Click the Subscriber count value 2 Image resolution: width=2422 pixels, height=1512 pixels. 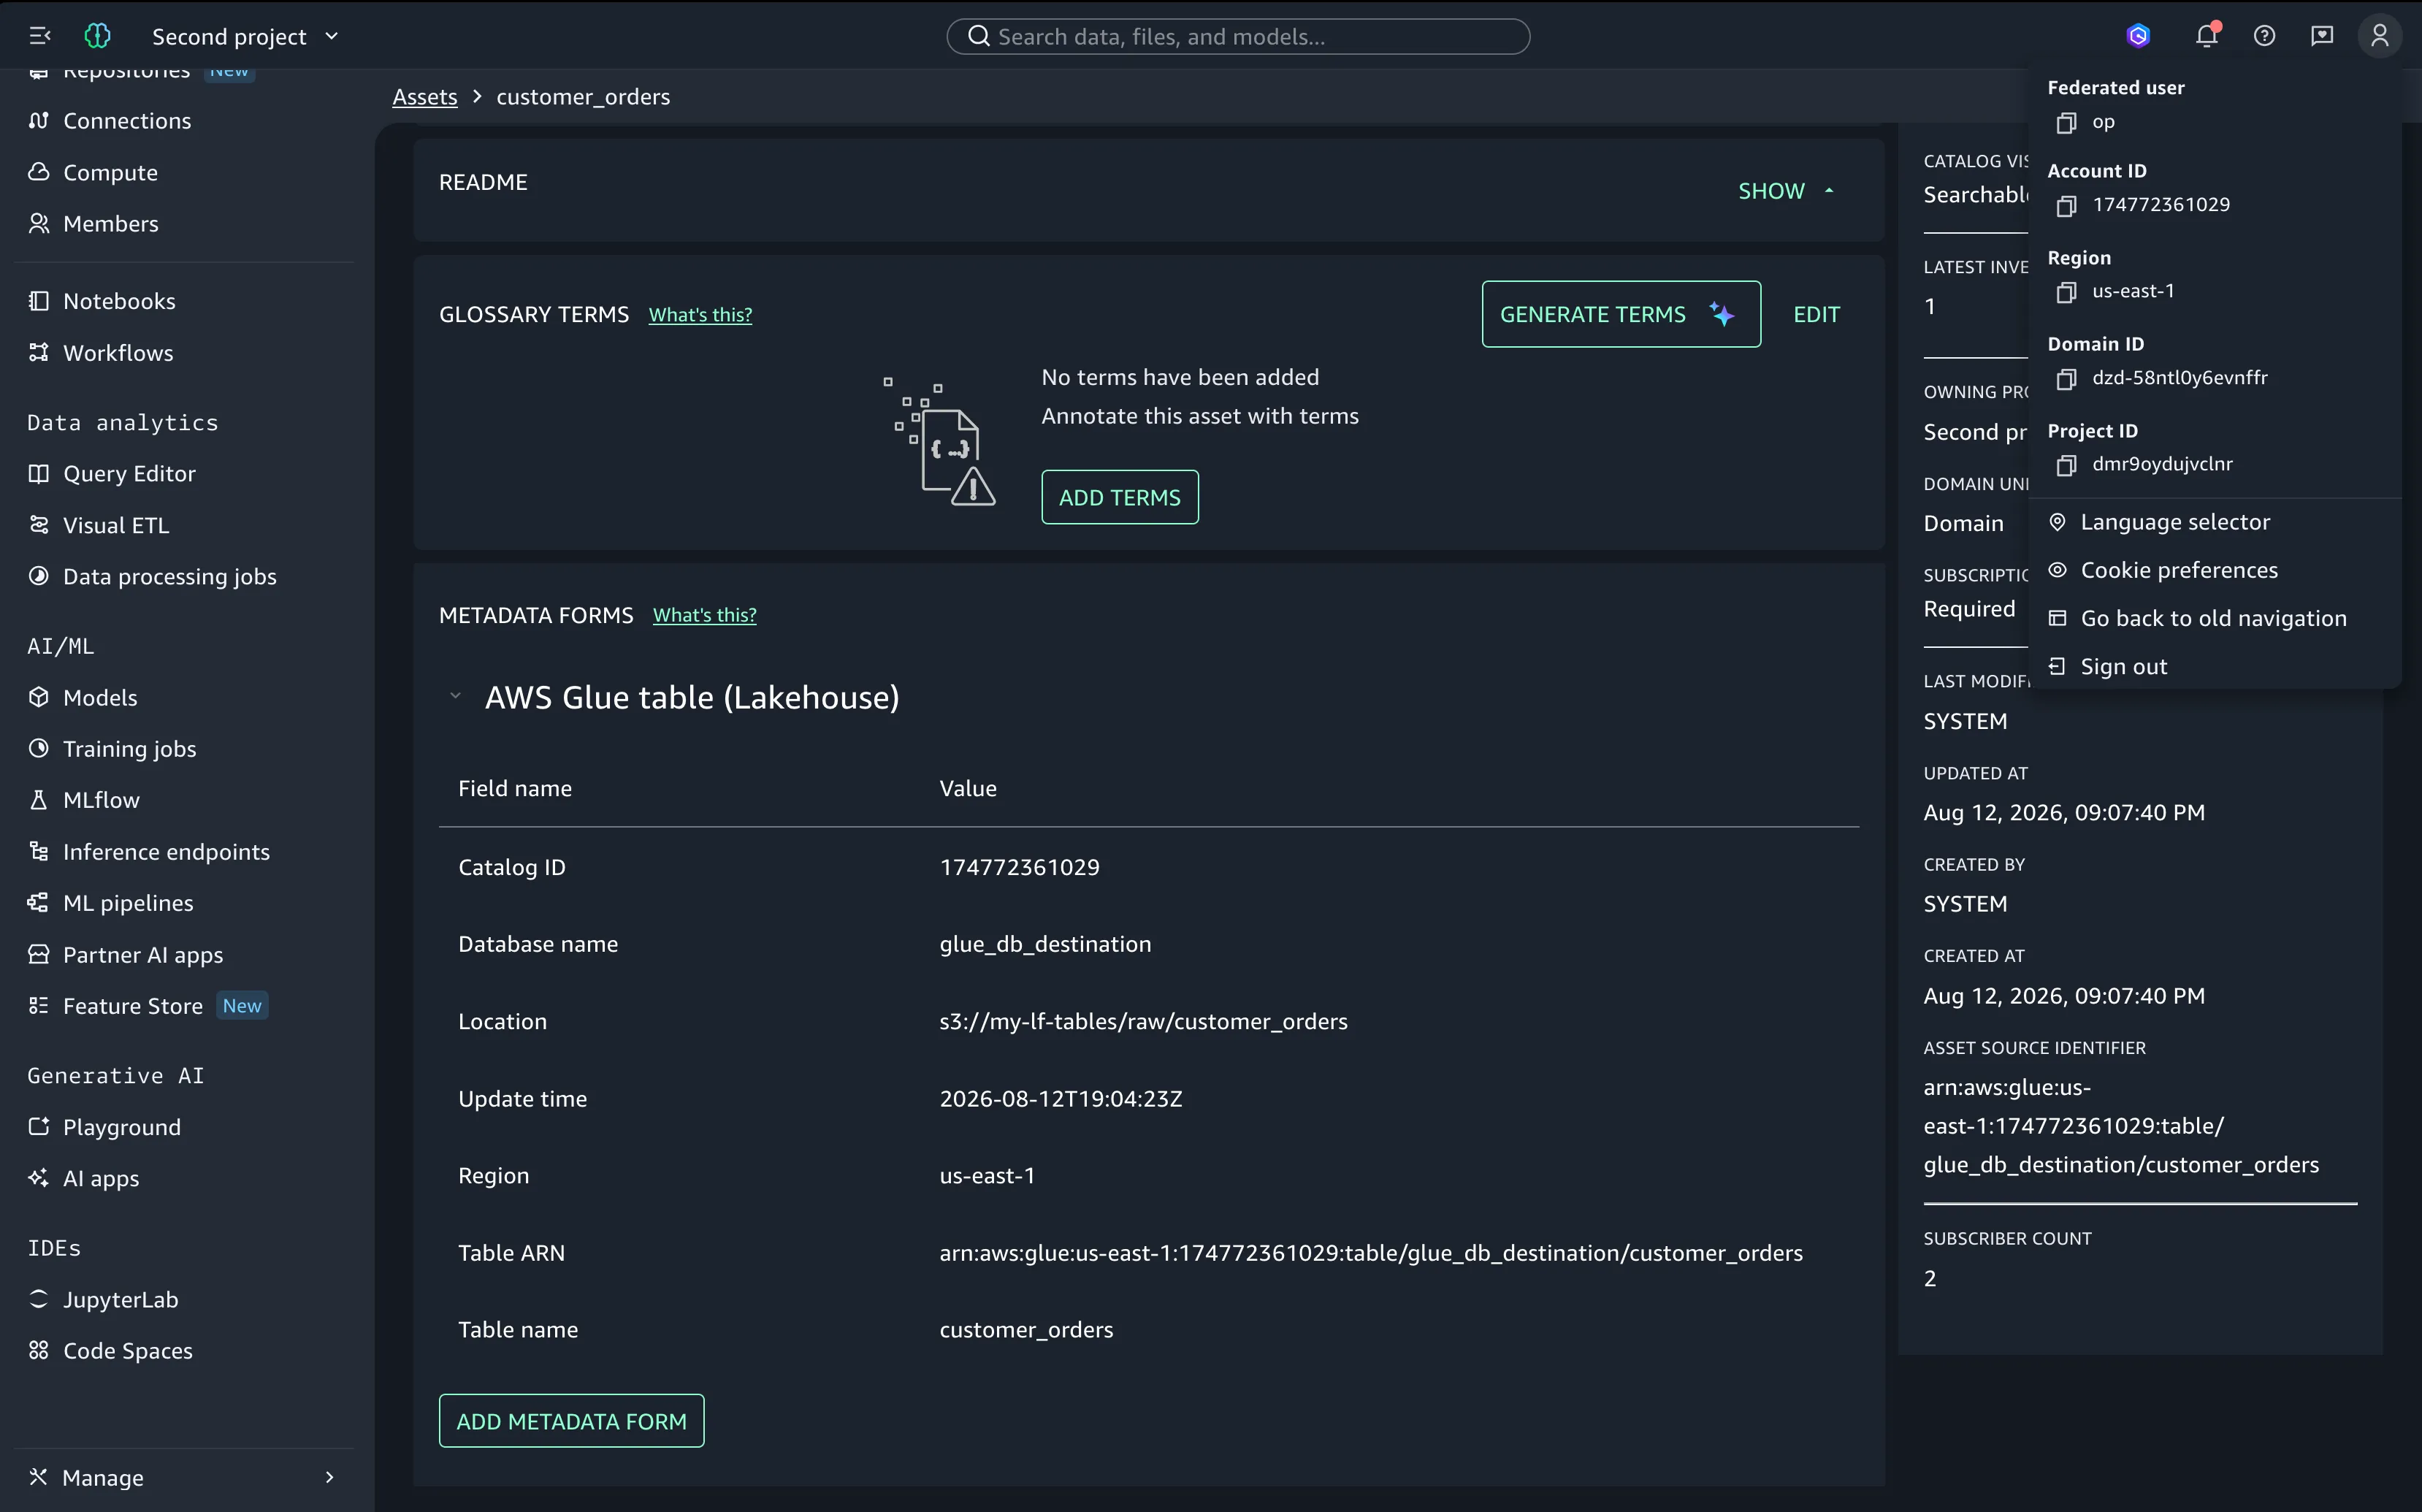1930,1279
